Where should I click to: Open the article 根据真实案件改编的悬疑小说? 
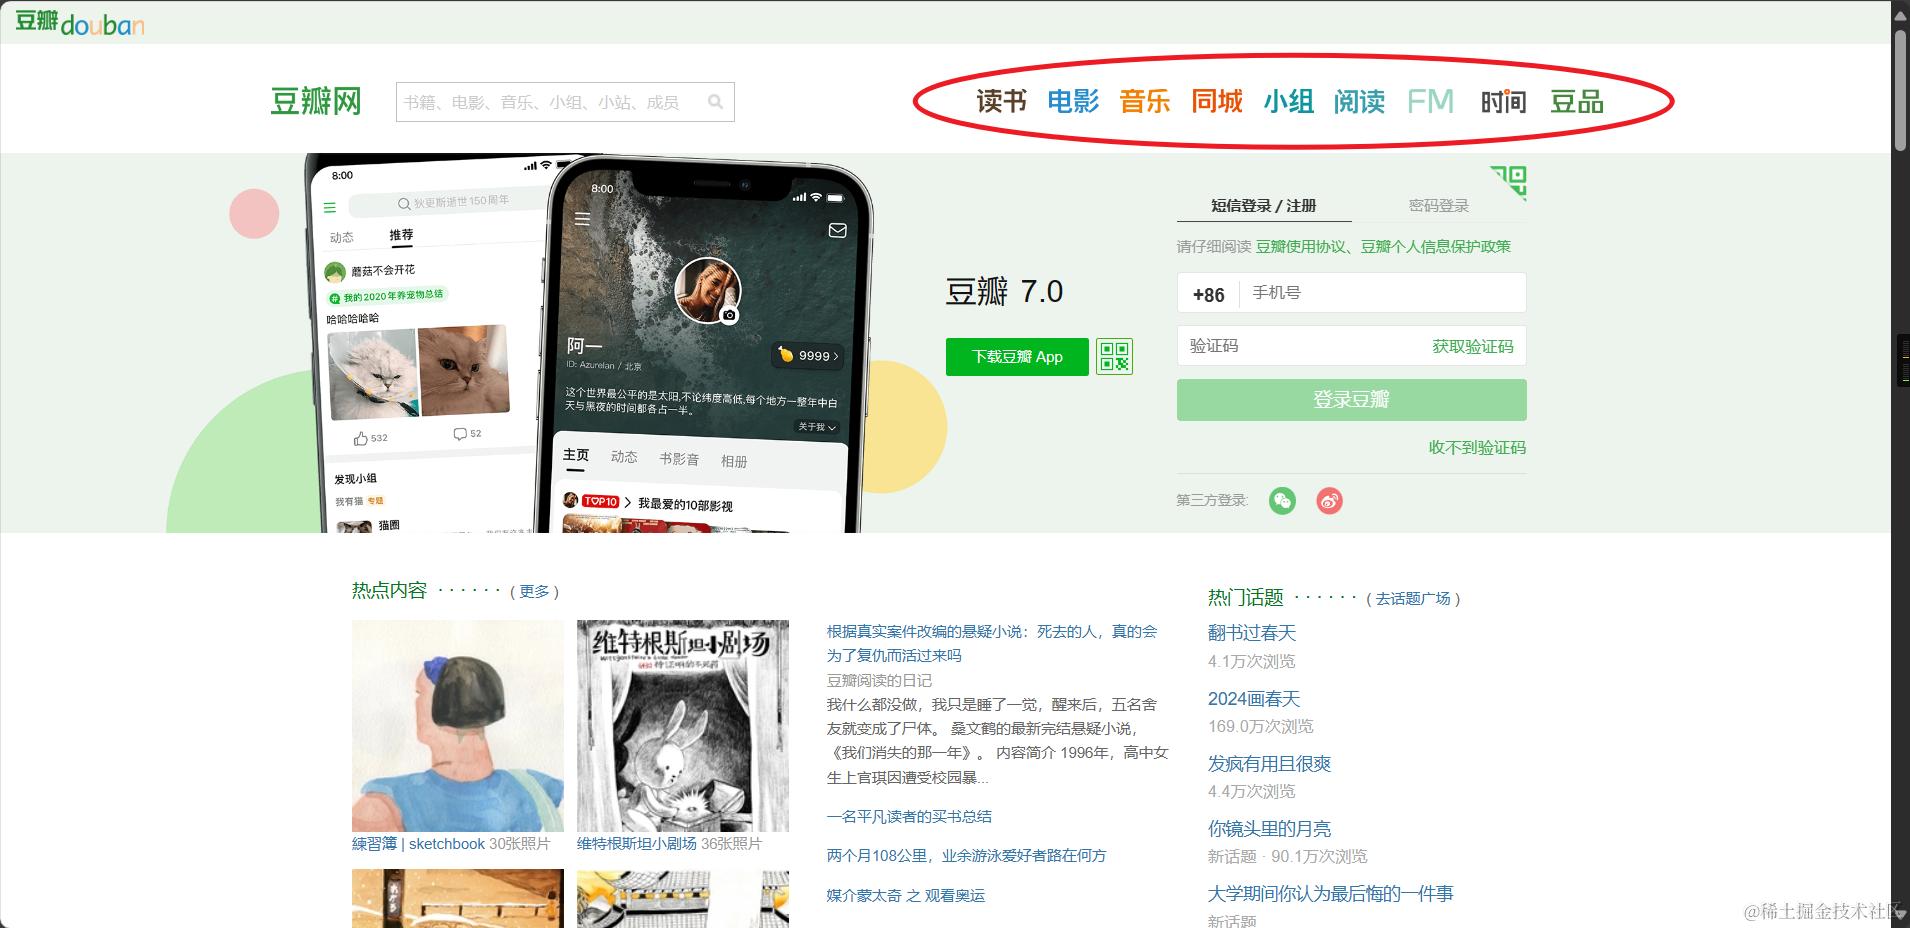992,644
